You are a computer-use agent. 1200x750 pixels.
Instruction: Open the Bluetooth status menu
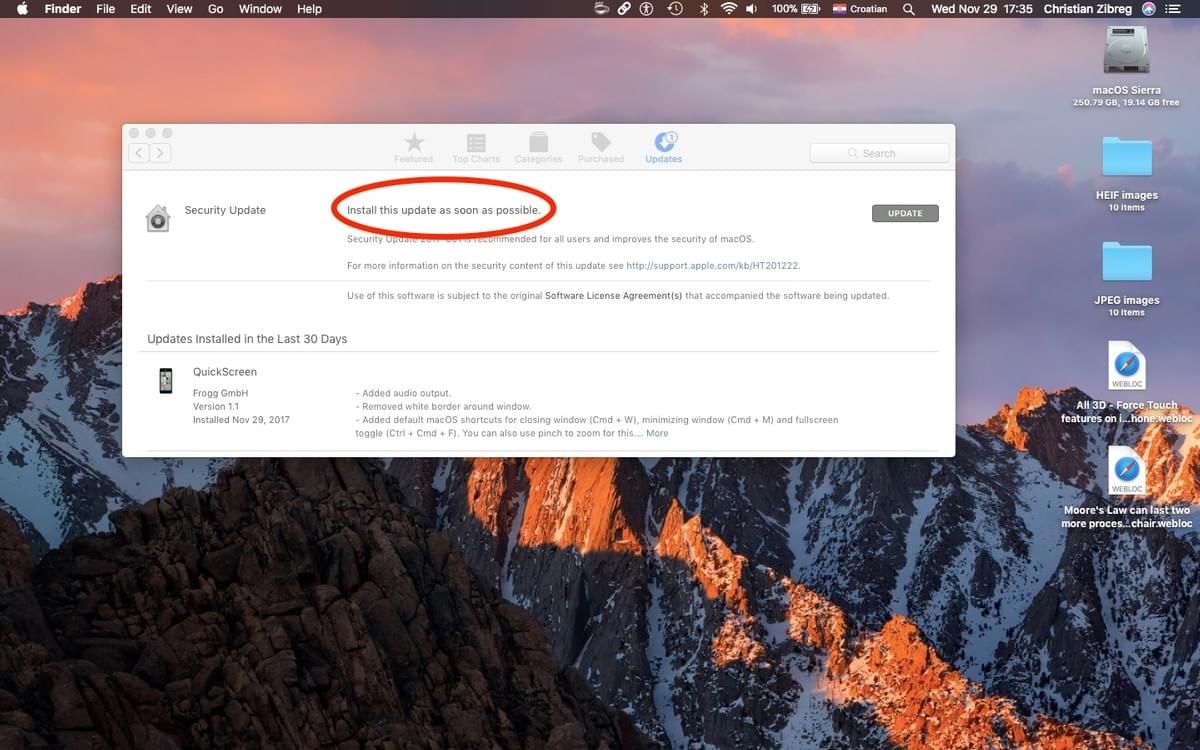703,9
